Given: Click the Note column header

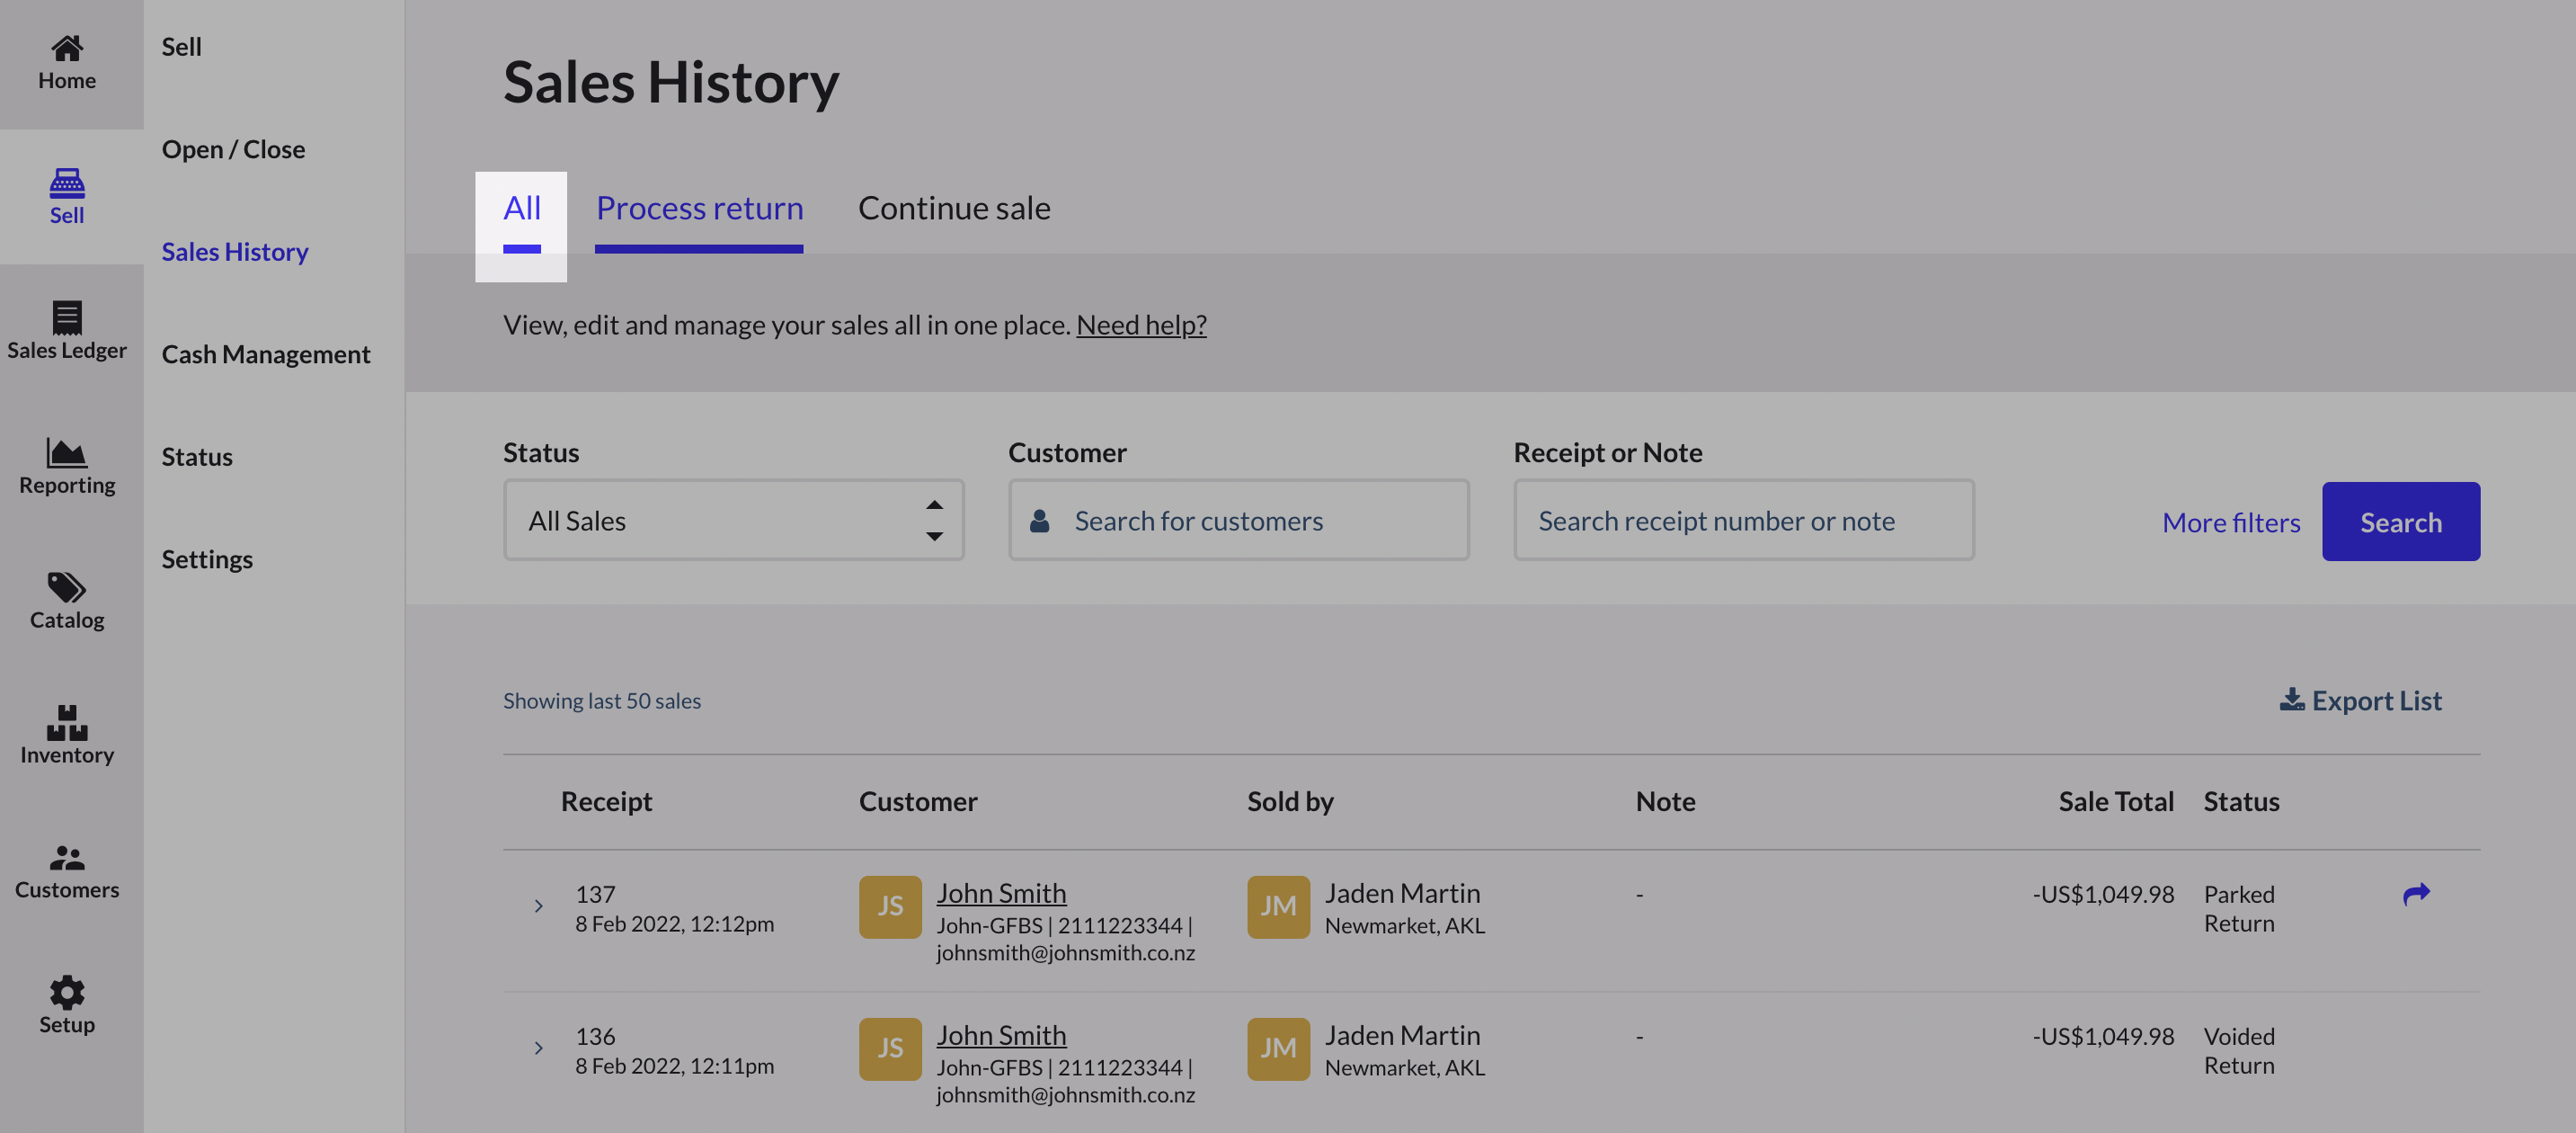Looking at the screenshot, I should tap(1665, 802).
